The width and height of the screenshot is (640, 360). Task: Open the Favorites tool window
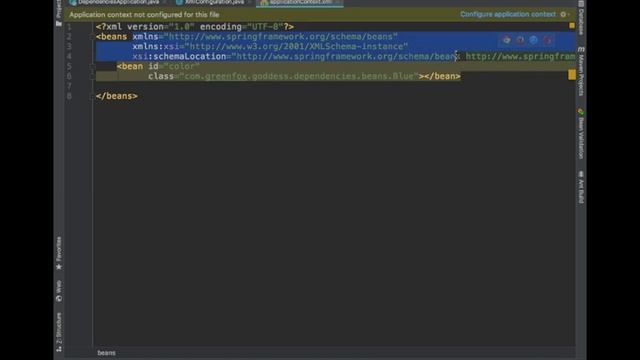pyautogui.click(x=59, y=253)
